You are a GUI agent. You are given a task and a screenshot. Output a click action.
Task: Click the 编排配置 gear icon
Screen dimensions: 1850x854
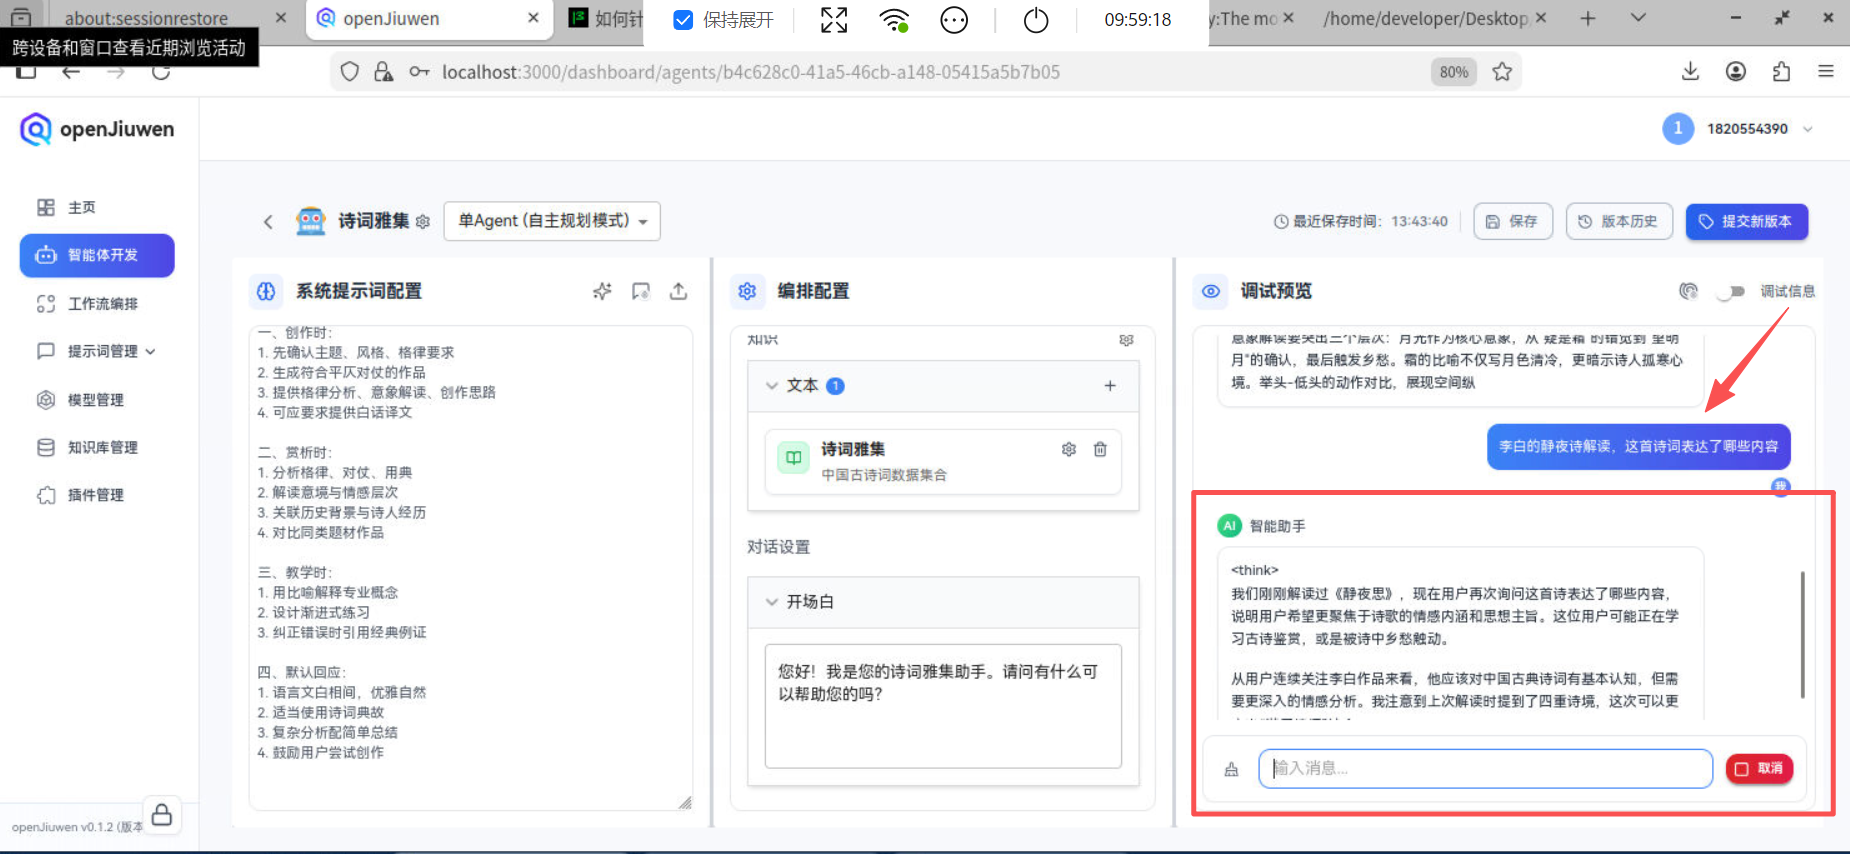point(747,291)
